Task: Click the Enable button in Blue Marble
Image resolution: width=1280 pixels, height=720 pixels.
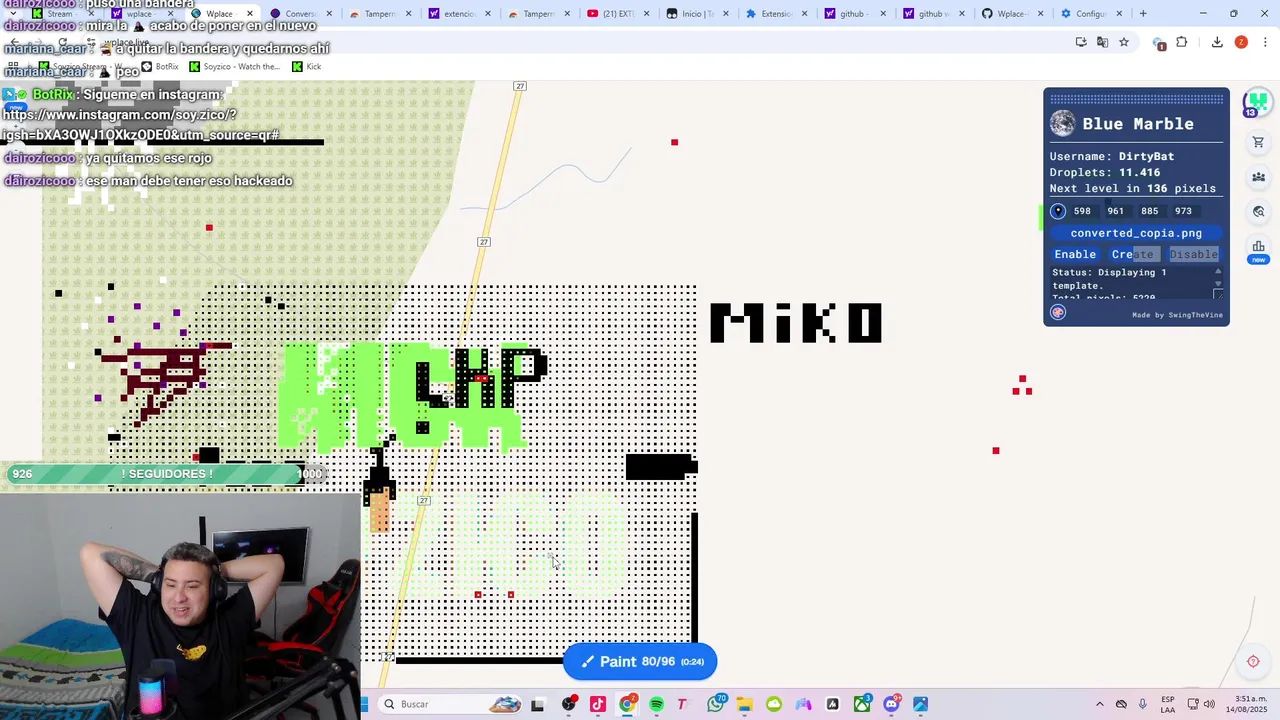Action: pos(1075,254)
